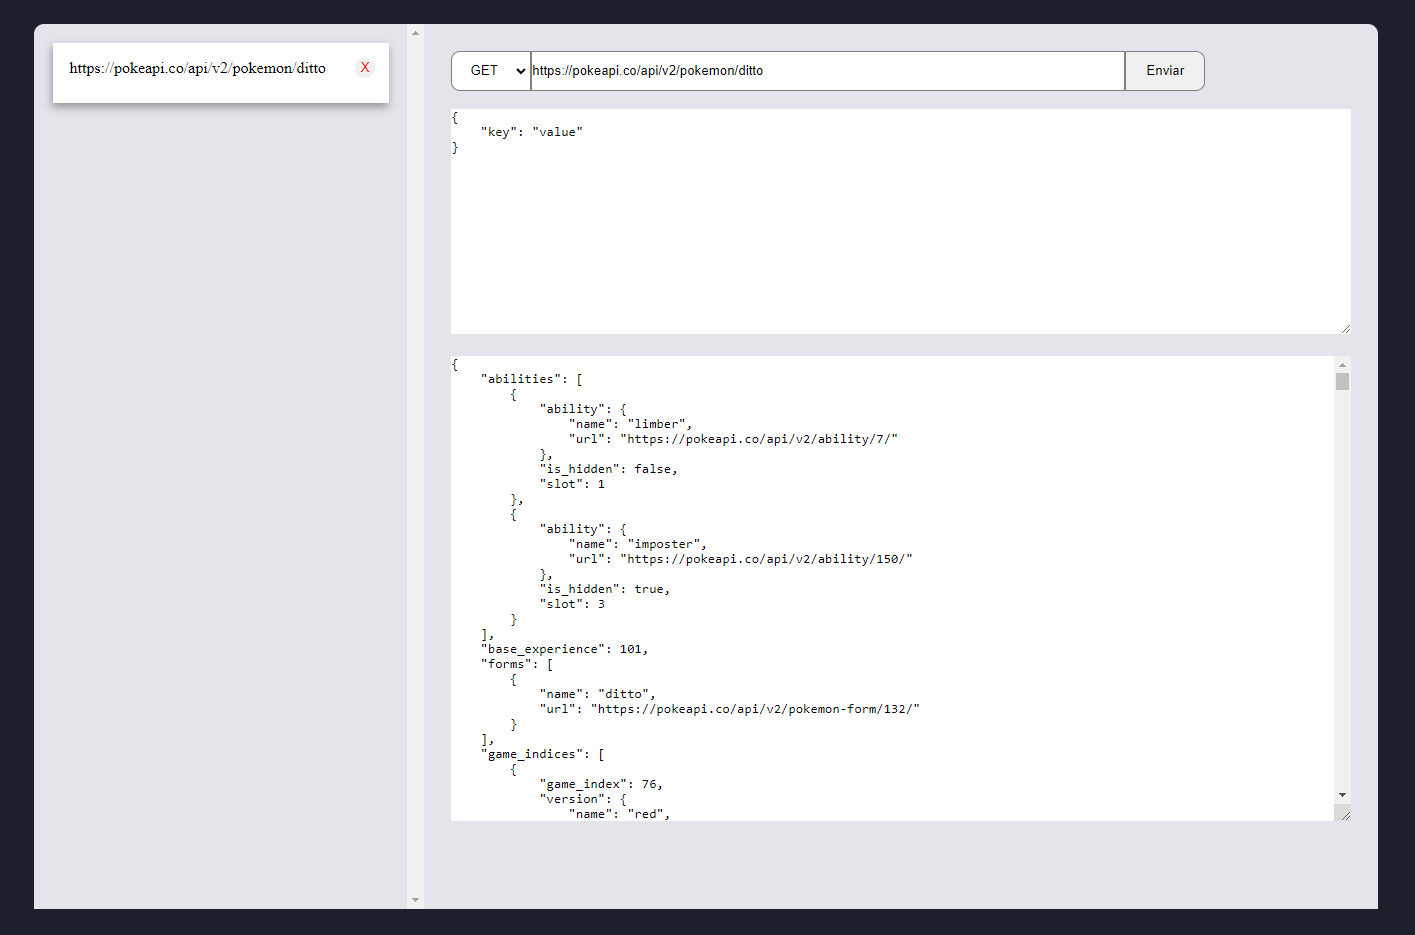The height and width of the screenshot is (935, 1415).
Task: Click the sidebar scrollbar down arrow
Action: coord(415,899)
